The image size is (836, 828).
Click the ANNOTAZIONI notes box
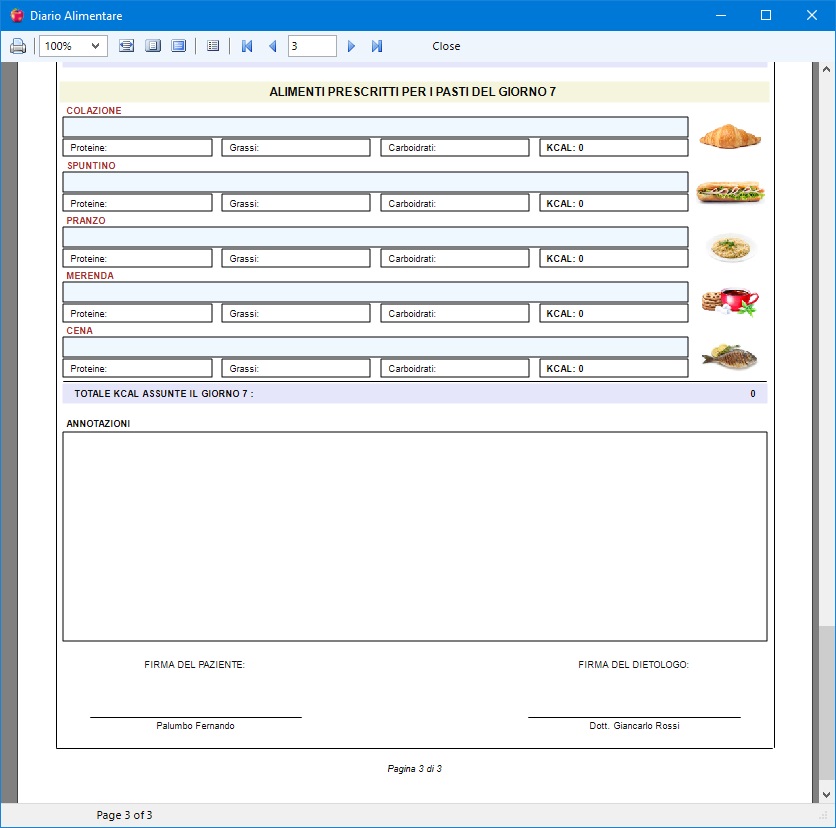point(415,536)
